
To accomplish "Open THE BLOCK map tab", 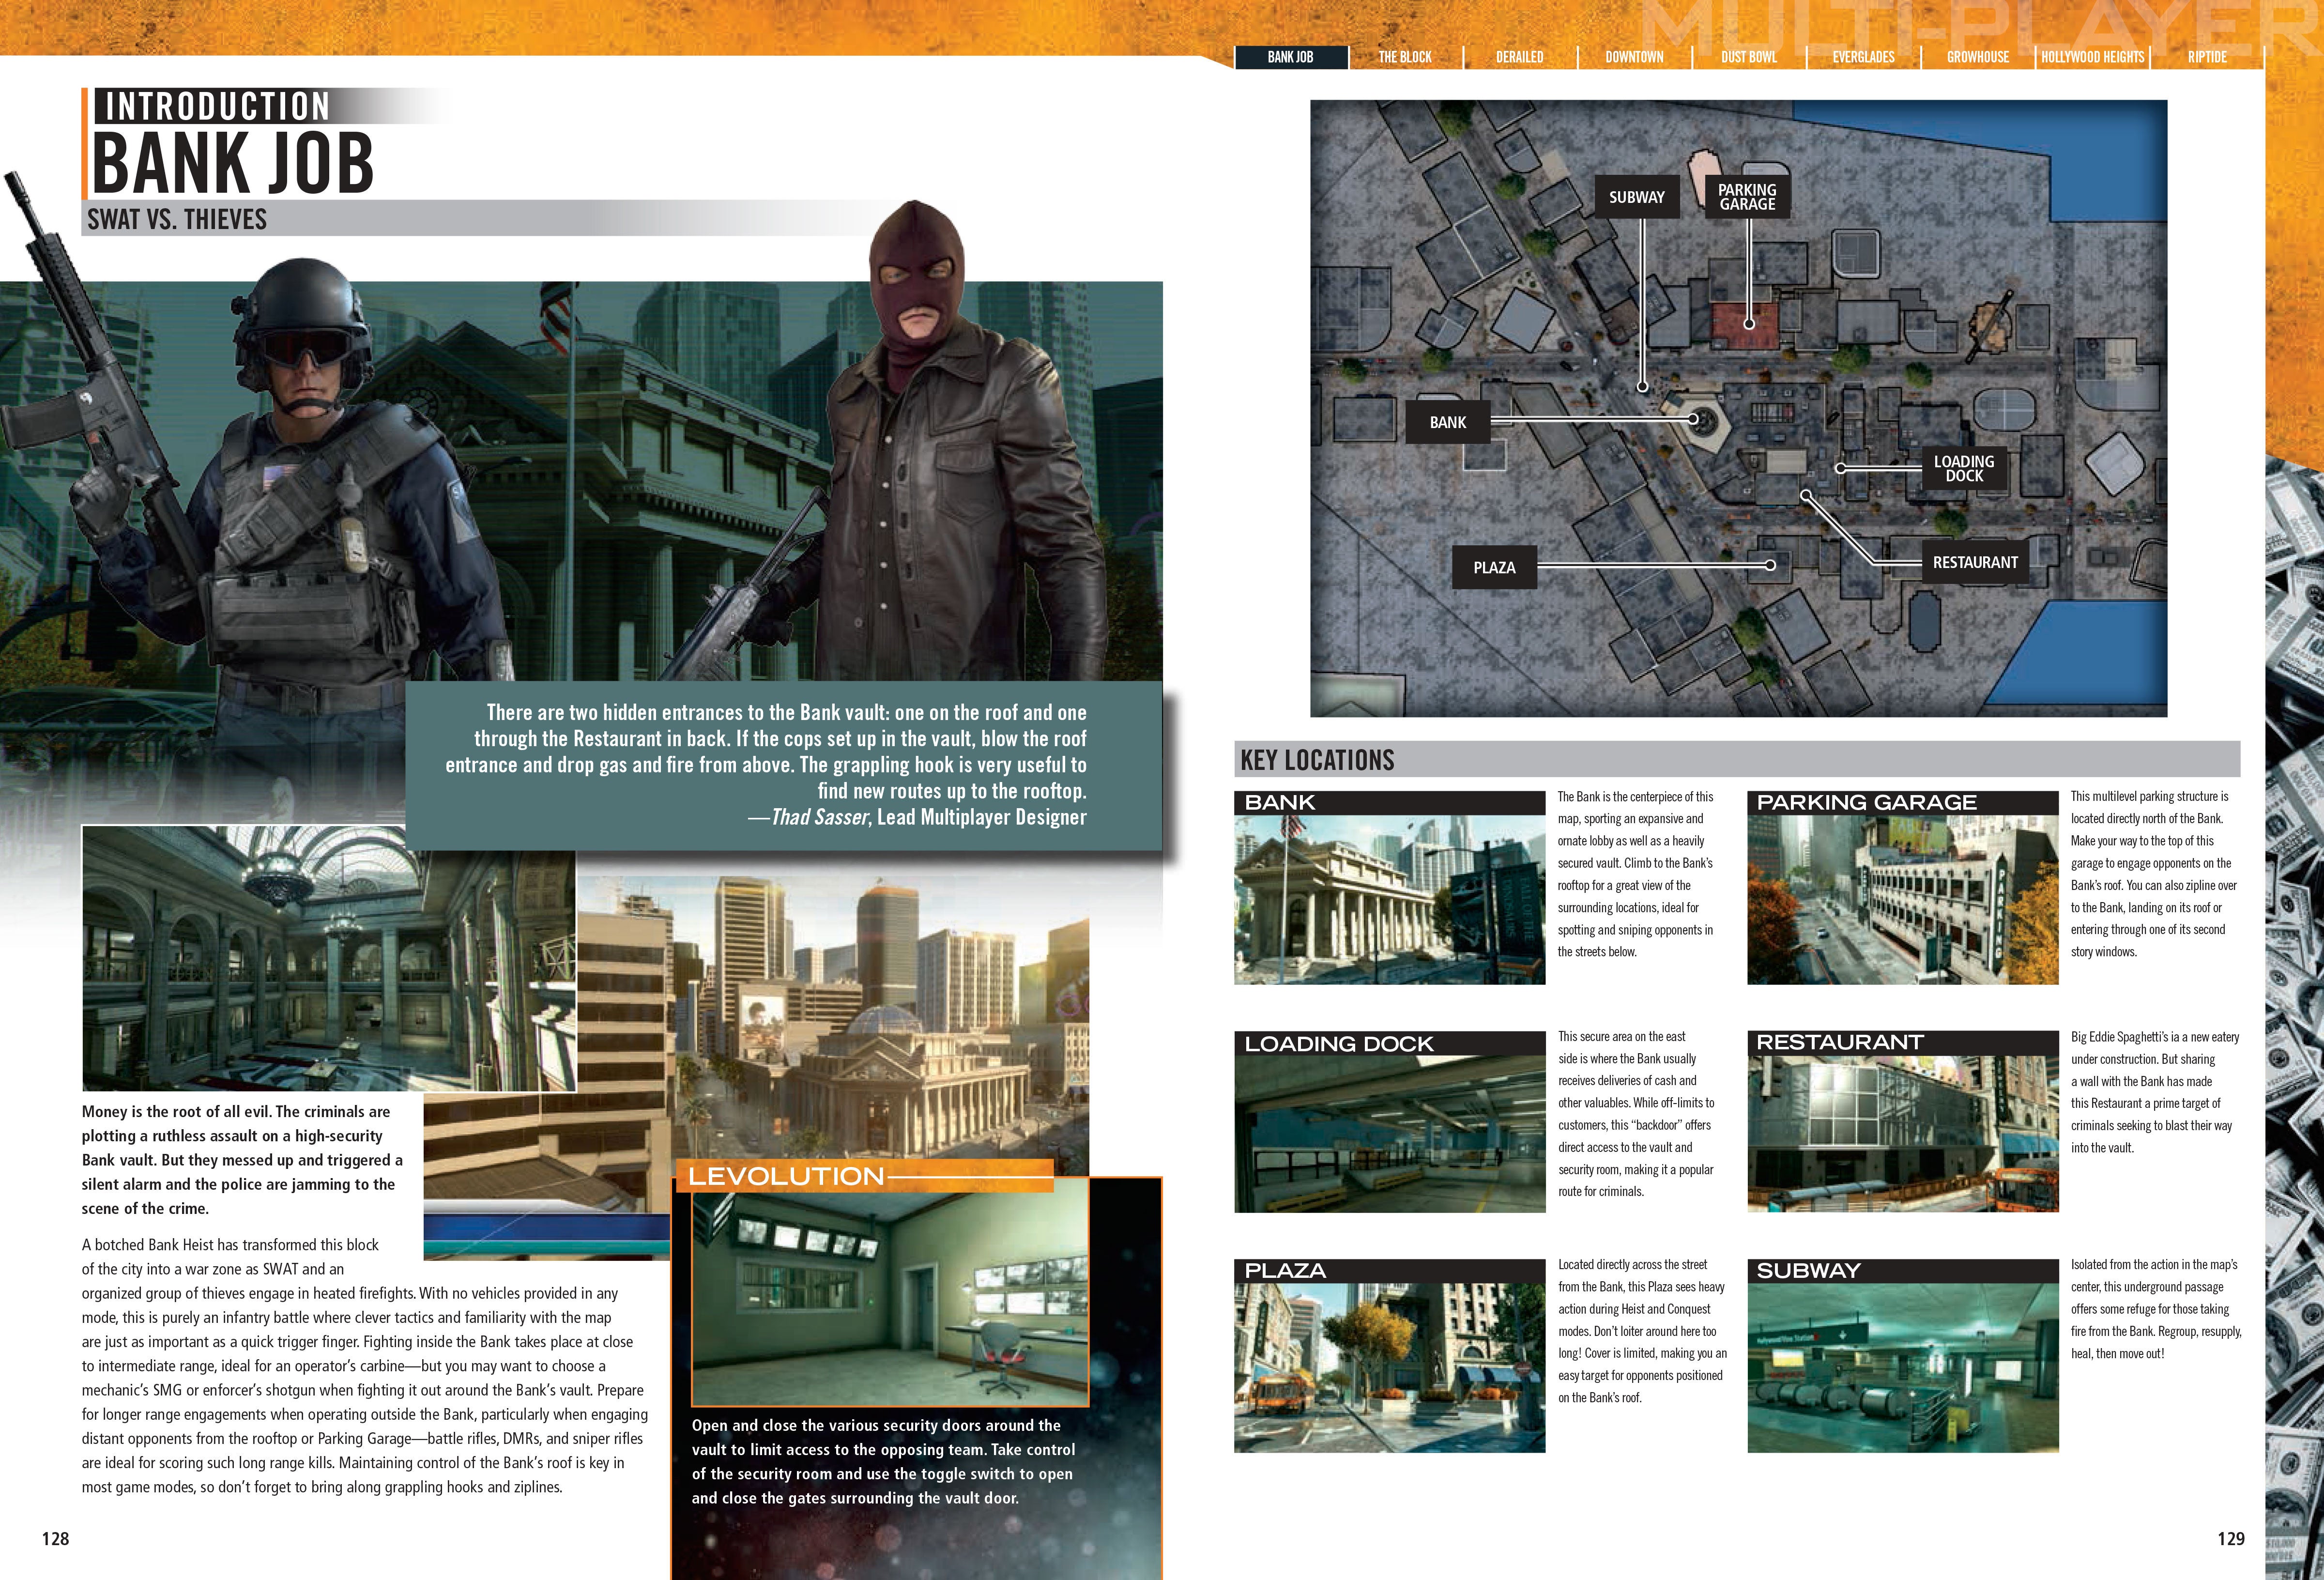I will point(1405,57).
